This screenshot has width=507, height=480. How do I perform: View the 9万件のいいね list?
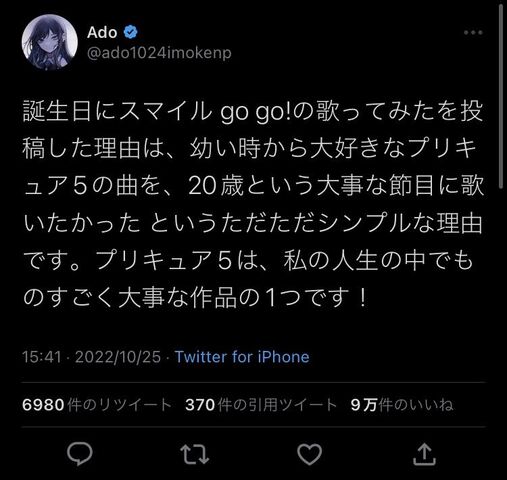pyautogui.click(x=402, y=405)
